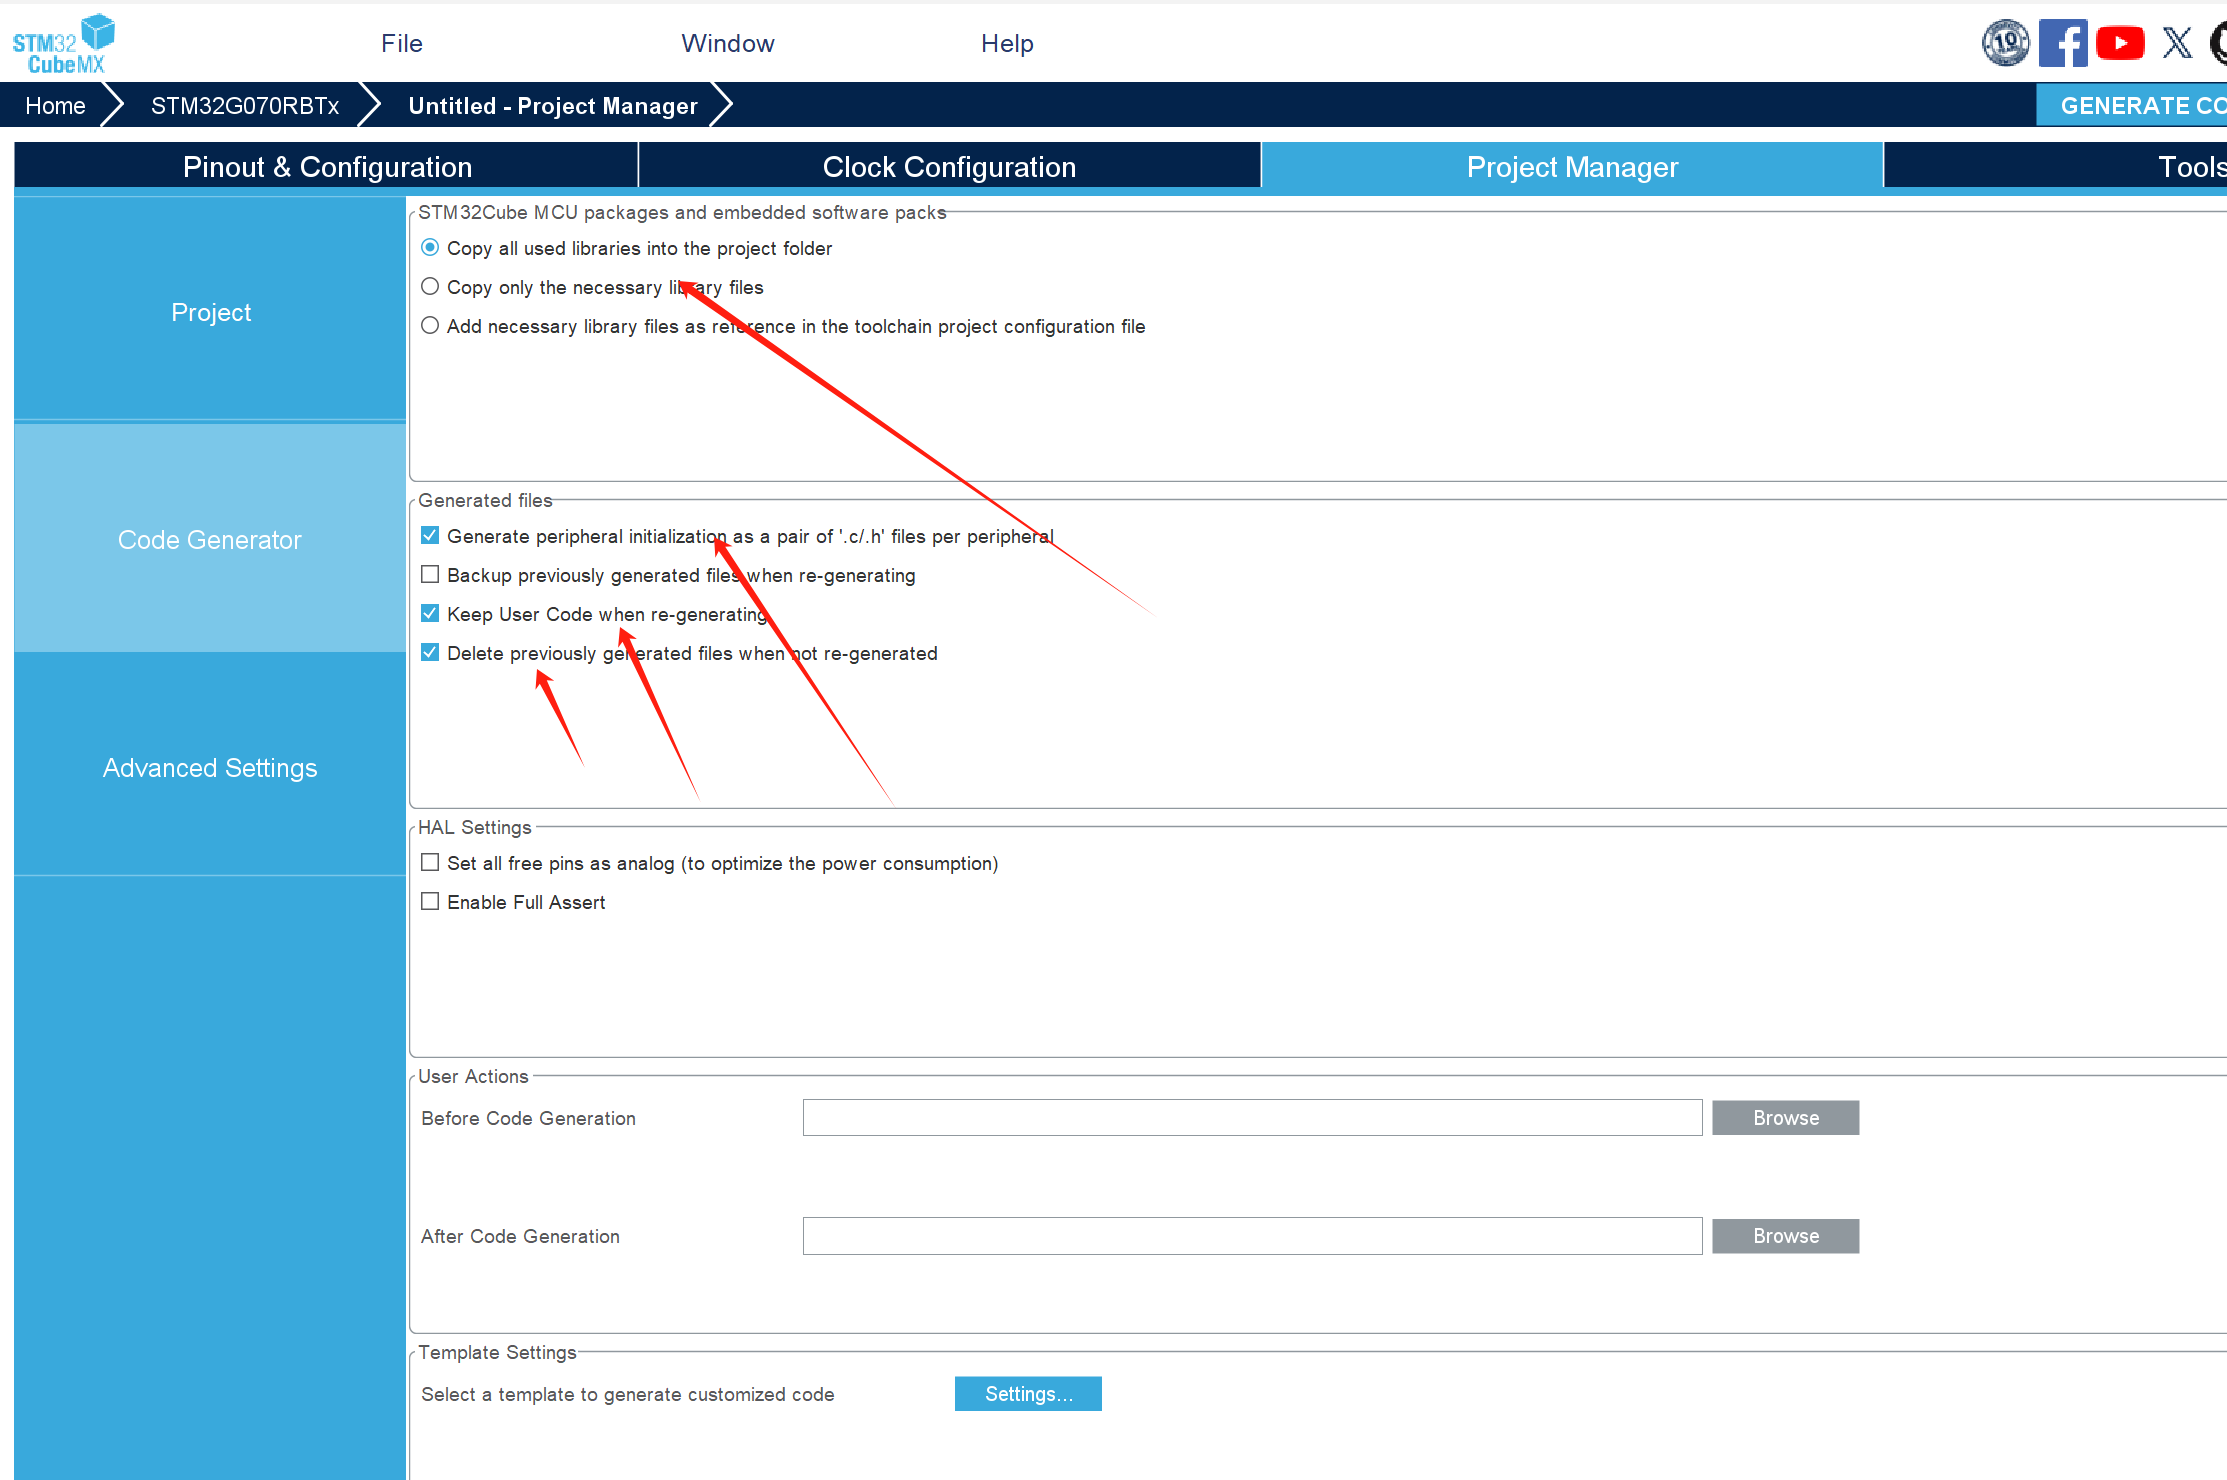
Task: Click the STM32CubeMX logo icon
Action: [x=63, y=44]
